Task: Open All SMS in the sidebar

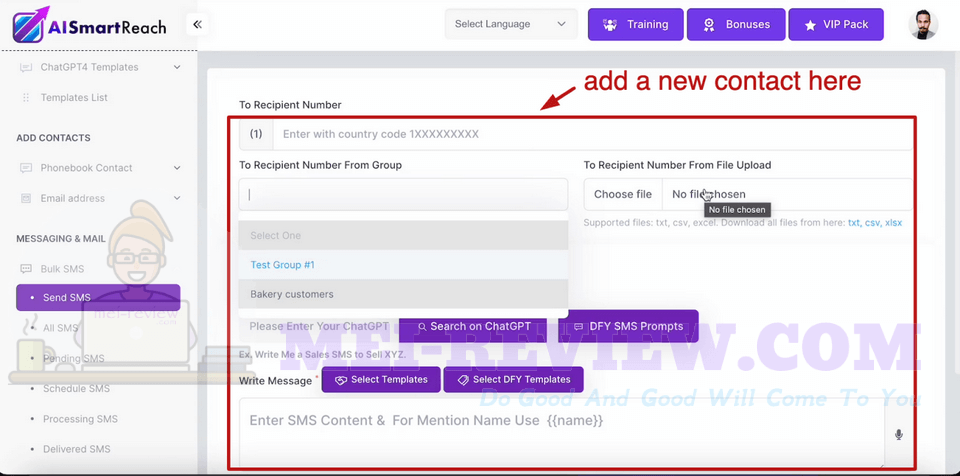Action: pyautogui.click(x=61, y=328)
